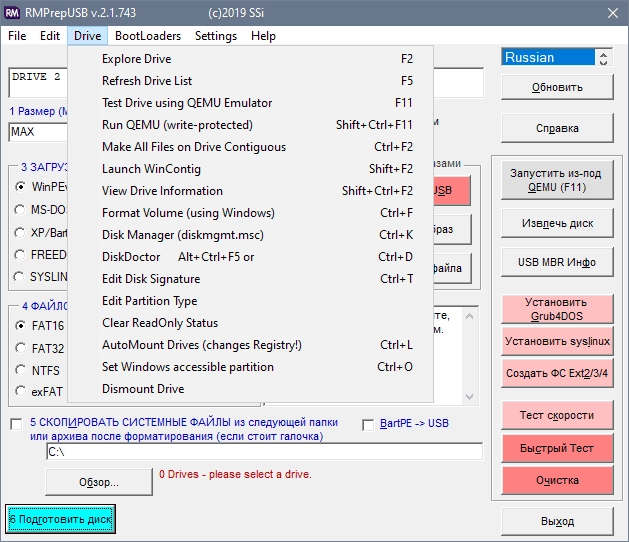Select the NTFS filesystem radio button

pyautogui.click(x=20, y=369)
